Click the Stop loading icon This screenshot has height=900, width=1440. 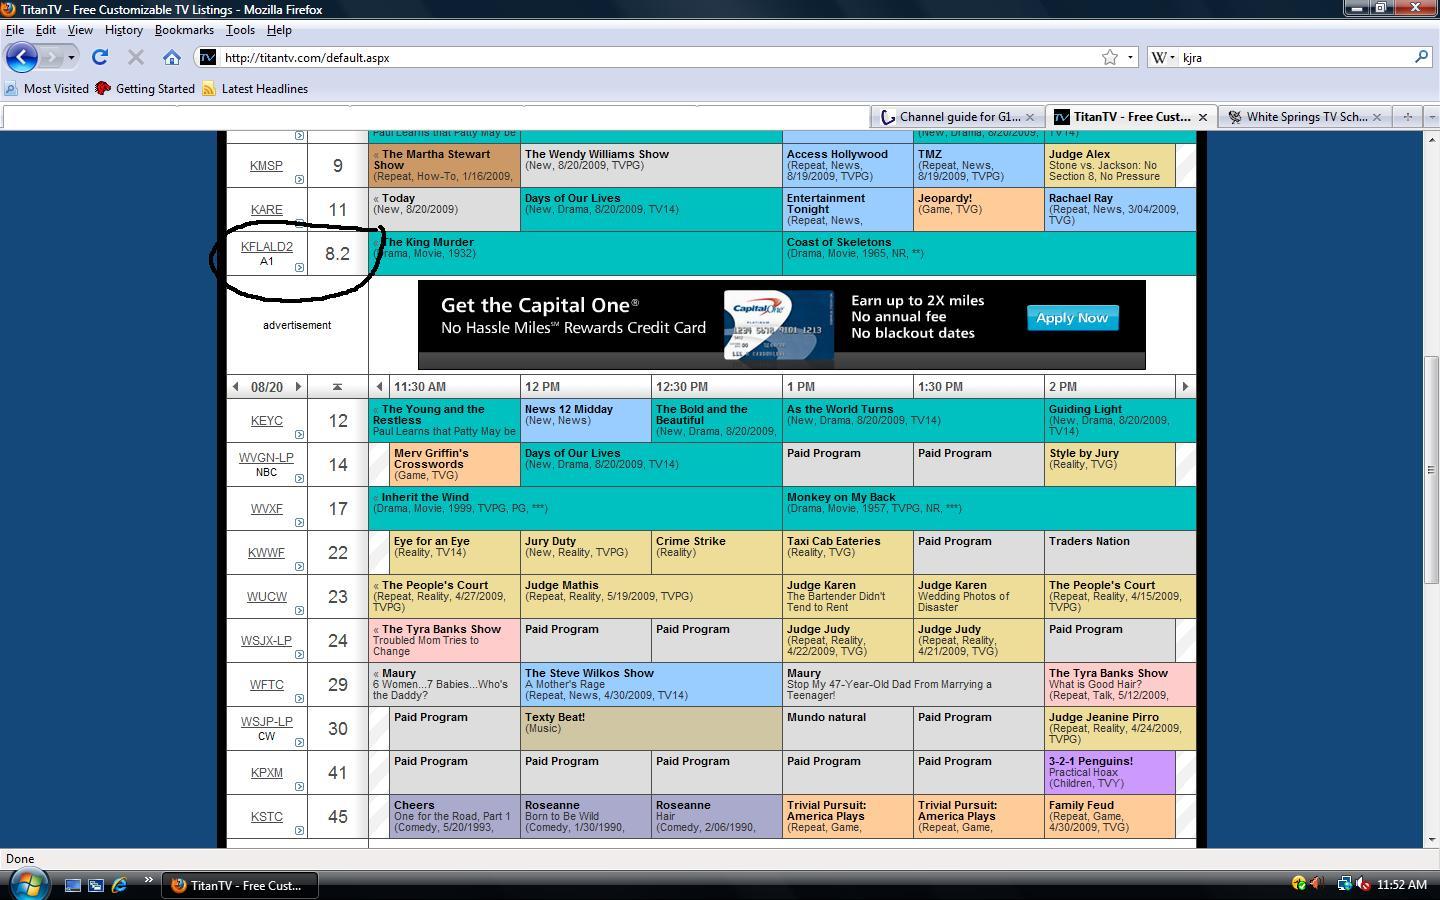(136, 57)
